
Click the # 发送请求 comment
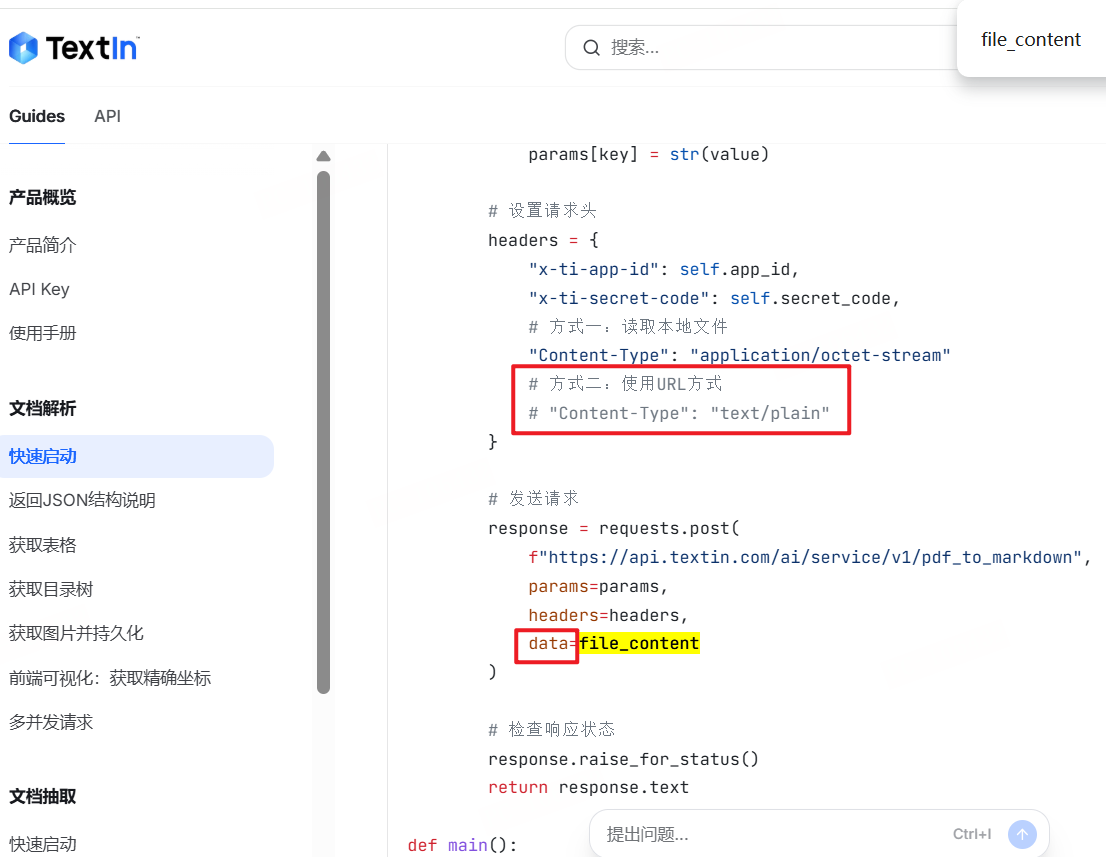[533, 499]
